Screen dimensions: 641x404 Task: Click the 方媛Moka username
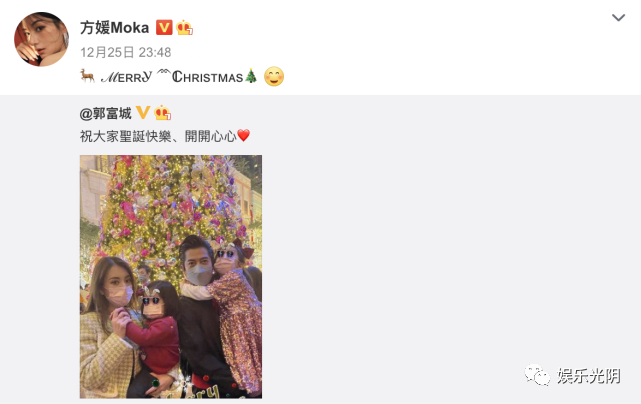(114, 28)
